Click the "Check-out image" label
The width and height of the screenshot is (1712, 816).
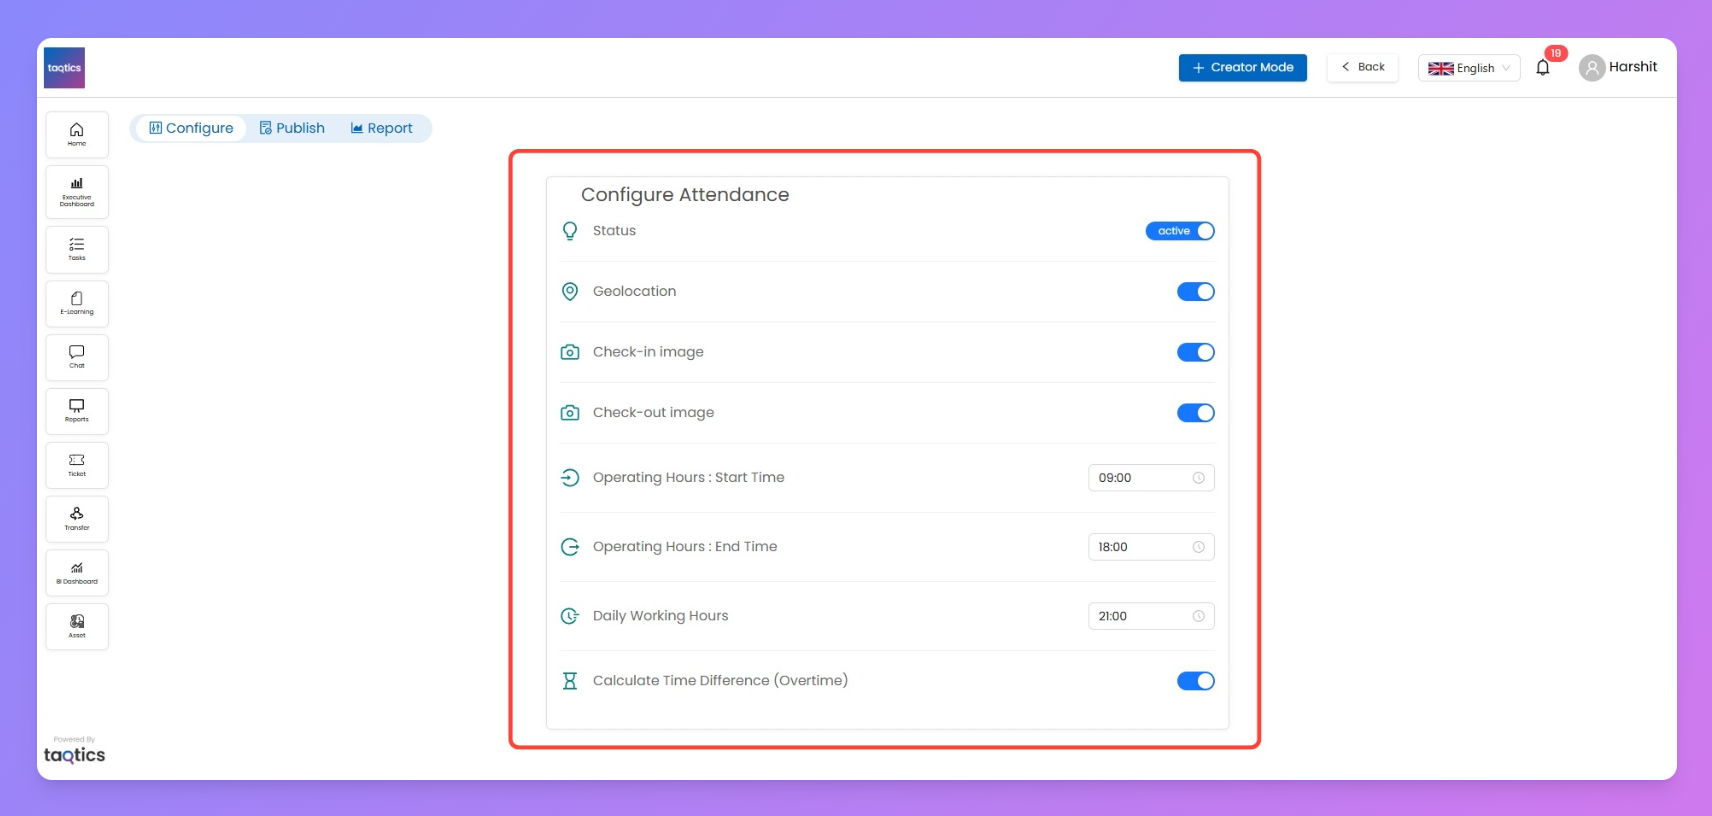(653, 413)
